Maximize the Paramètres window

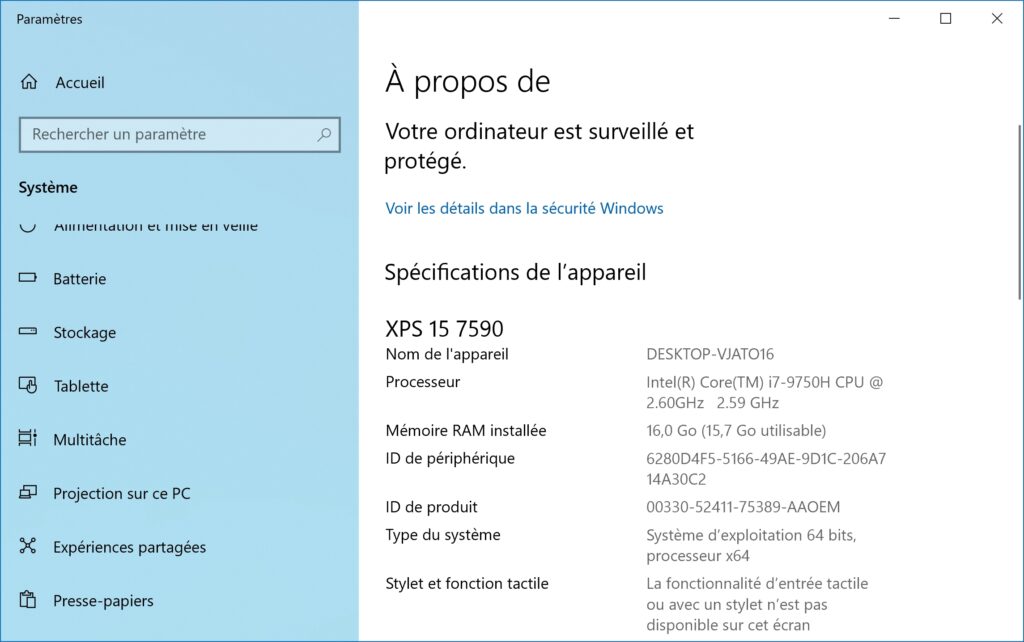click(x=945, y=18)
